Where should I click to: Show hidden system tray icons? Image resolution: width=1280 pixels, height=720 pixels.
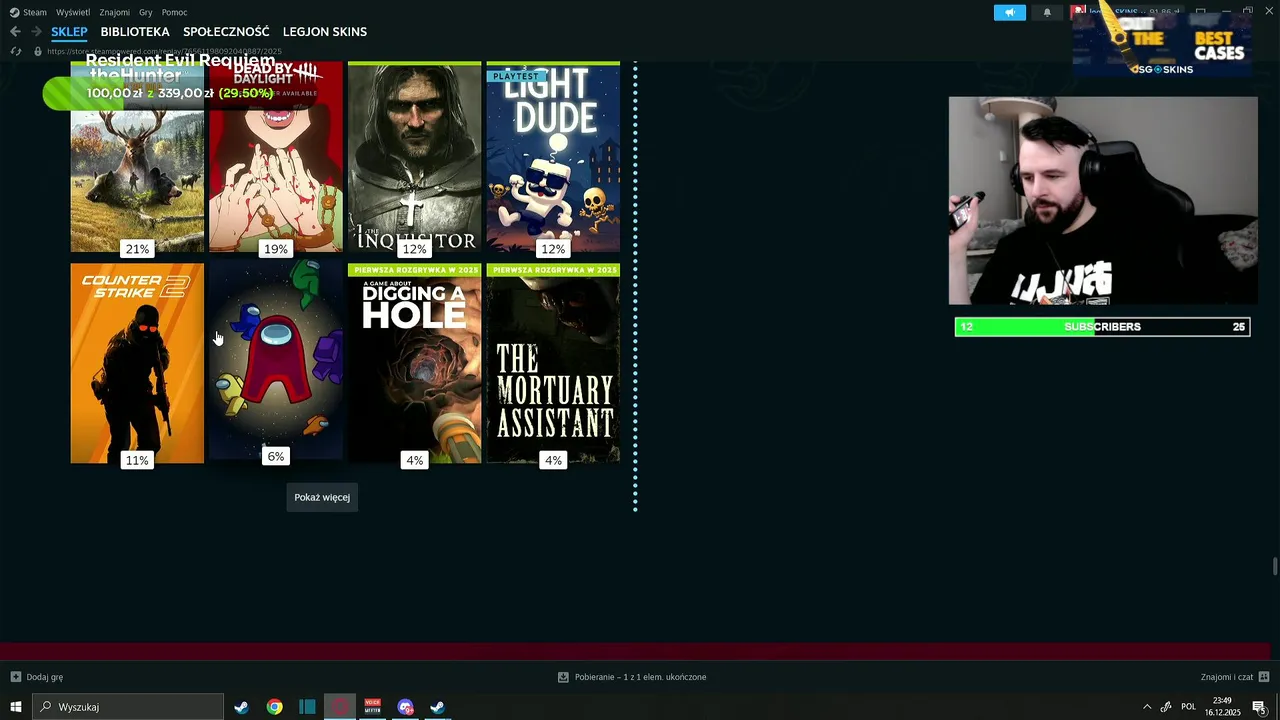1147,707
